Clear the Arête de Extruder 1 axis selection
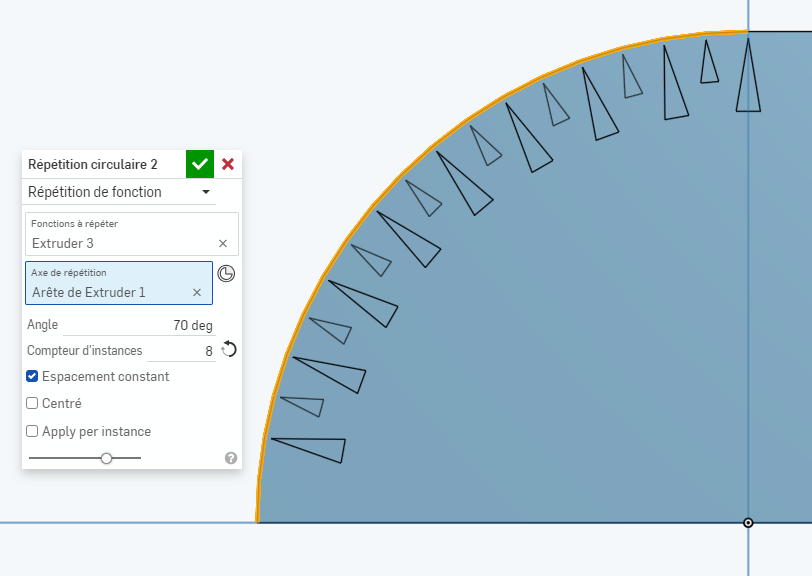 [196, 292]
